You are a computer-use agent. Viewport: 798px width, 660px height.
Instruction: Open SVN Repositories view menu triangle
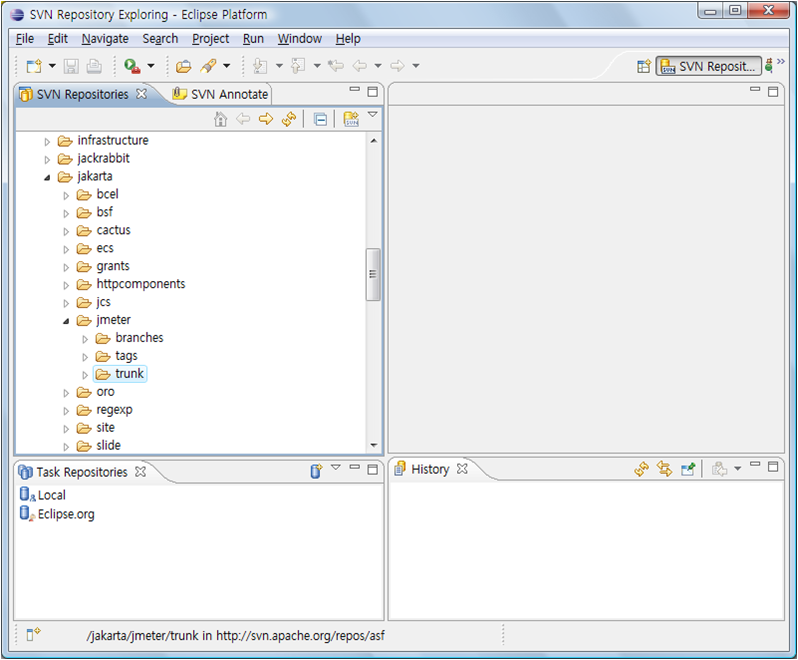pyautogui.click(x=373, y=114)
